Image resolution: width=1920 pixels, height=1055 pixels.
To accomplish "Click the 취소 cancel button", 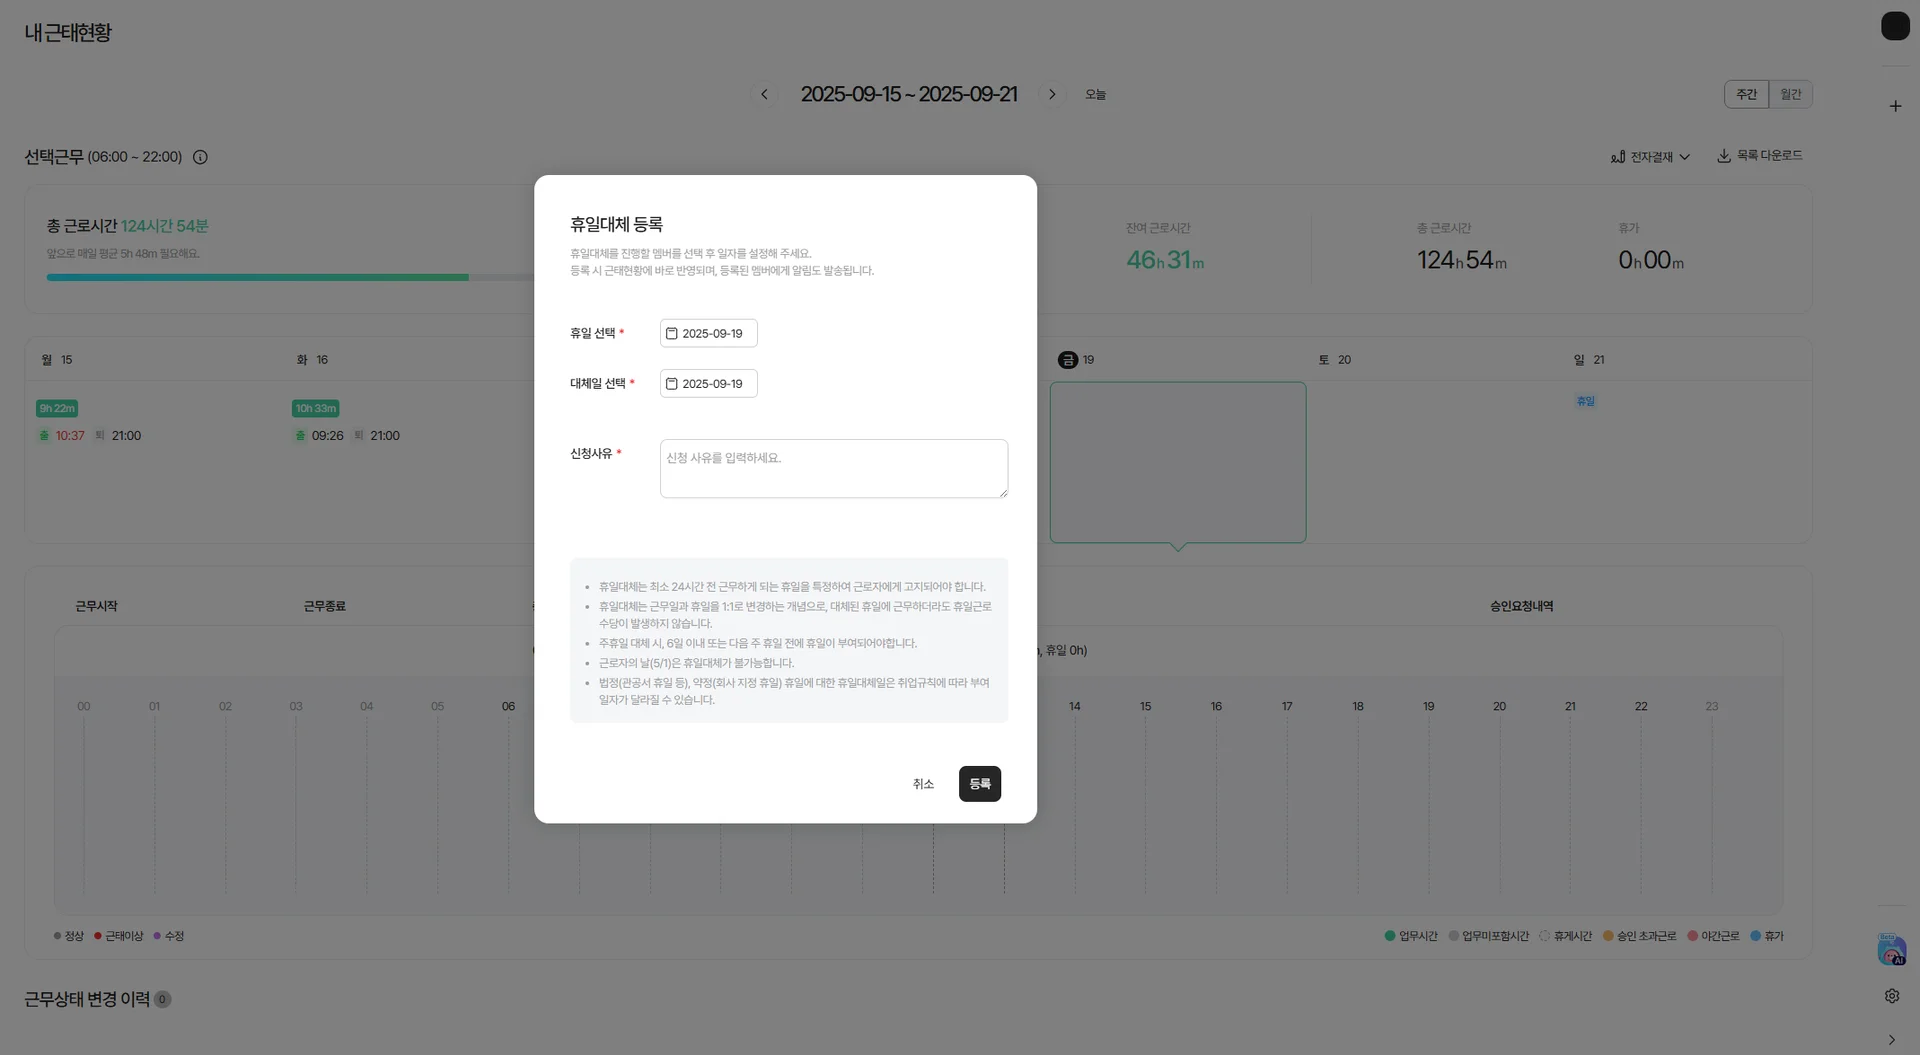I will coord(922,783).
